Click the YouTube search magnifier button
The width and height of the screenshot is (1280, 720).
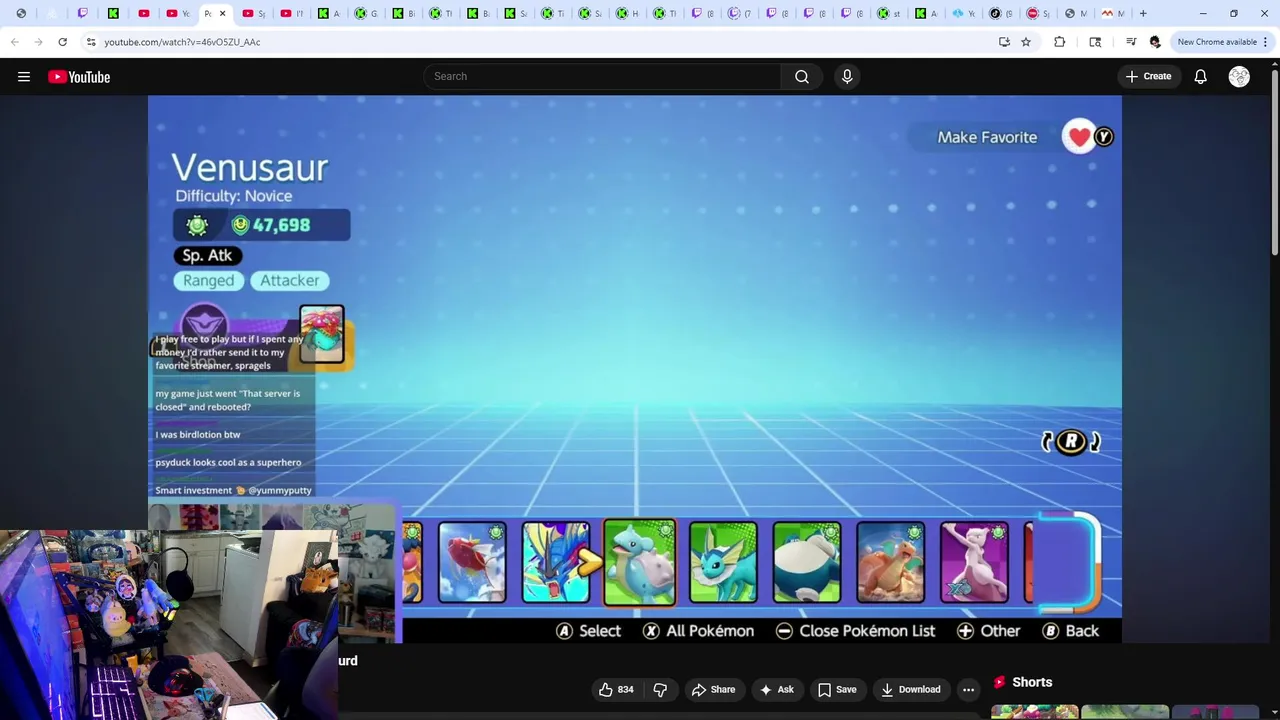(x=802, y=77)
